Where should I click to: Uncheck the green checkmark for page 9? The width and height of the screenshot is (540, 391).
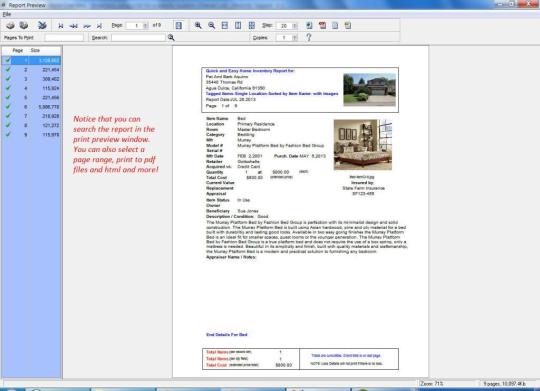[8, 135]
